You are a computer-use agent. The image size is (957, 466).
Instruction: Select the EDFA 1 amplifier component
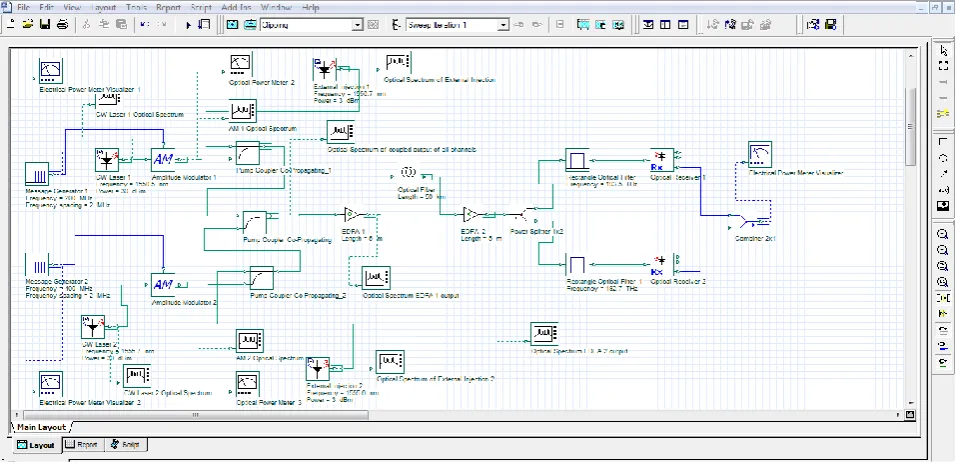click(x=352, y=215)
